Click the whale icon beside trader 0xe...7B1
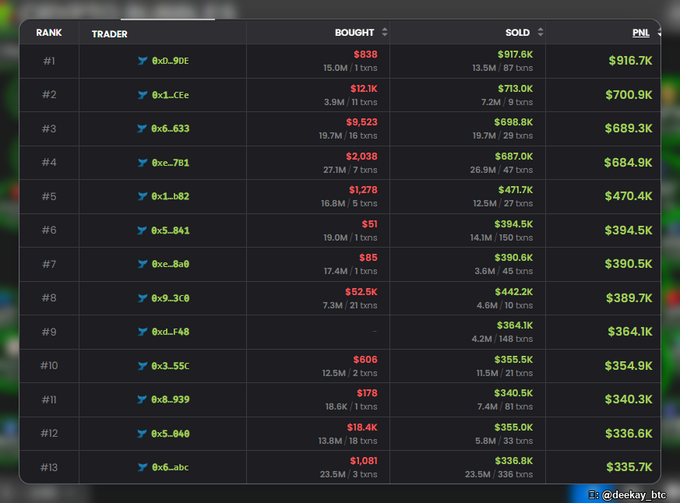 tap(143, 163)
